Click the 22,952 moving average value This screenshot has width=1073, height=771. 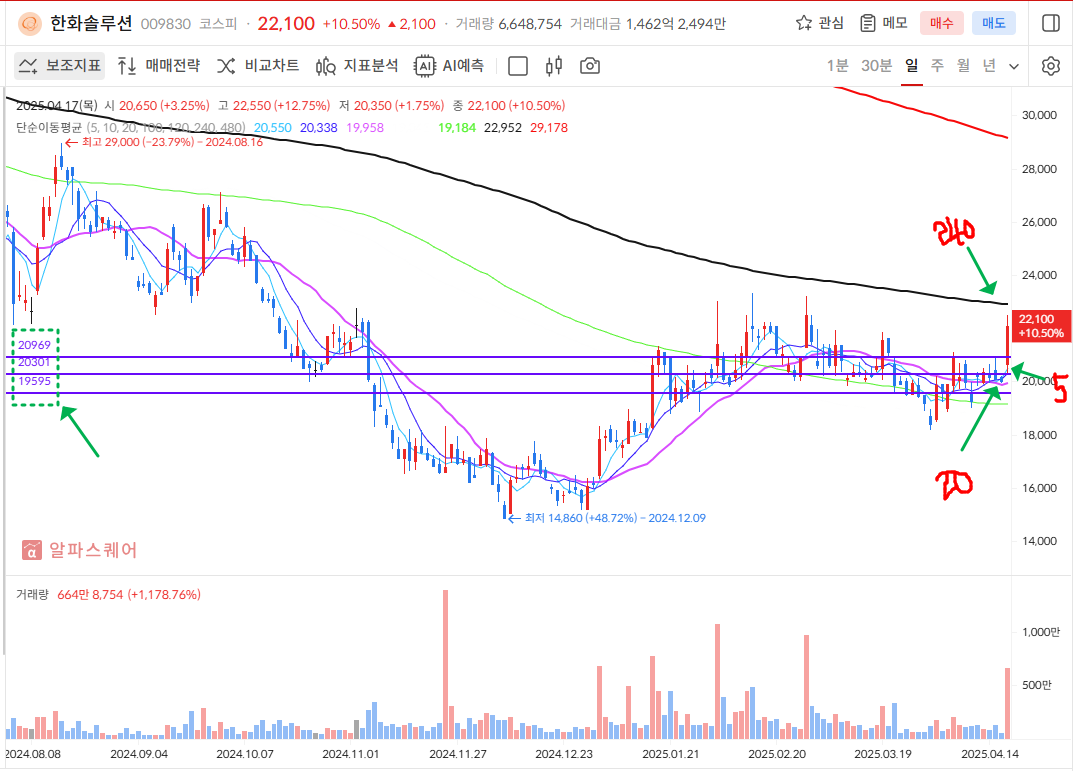502,127
